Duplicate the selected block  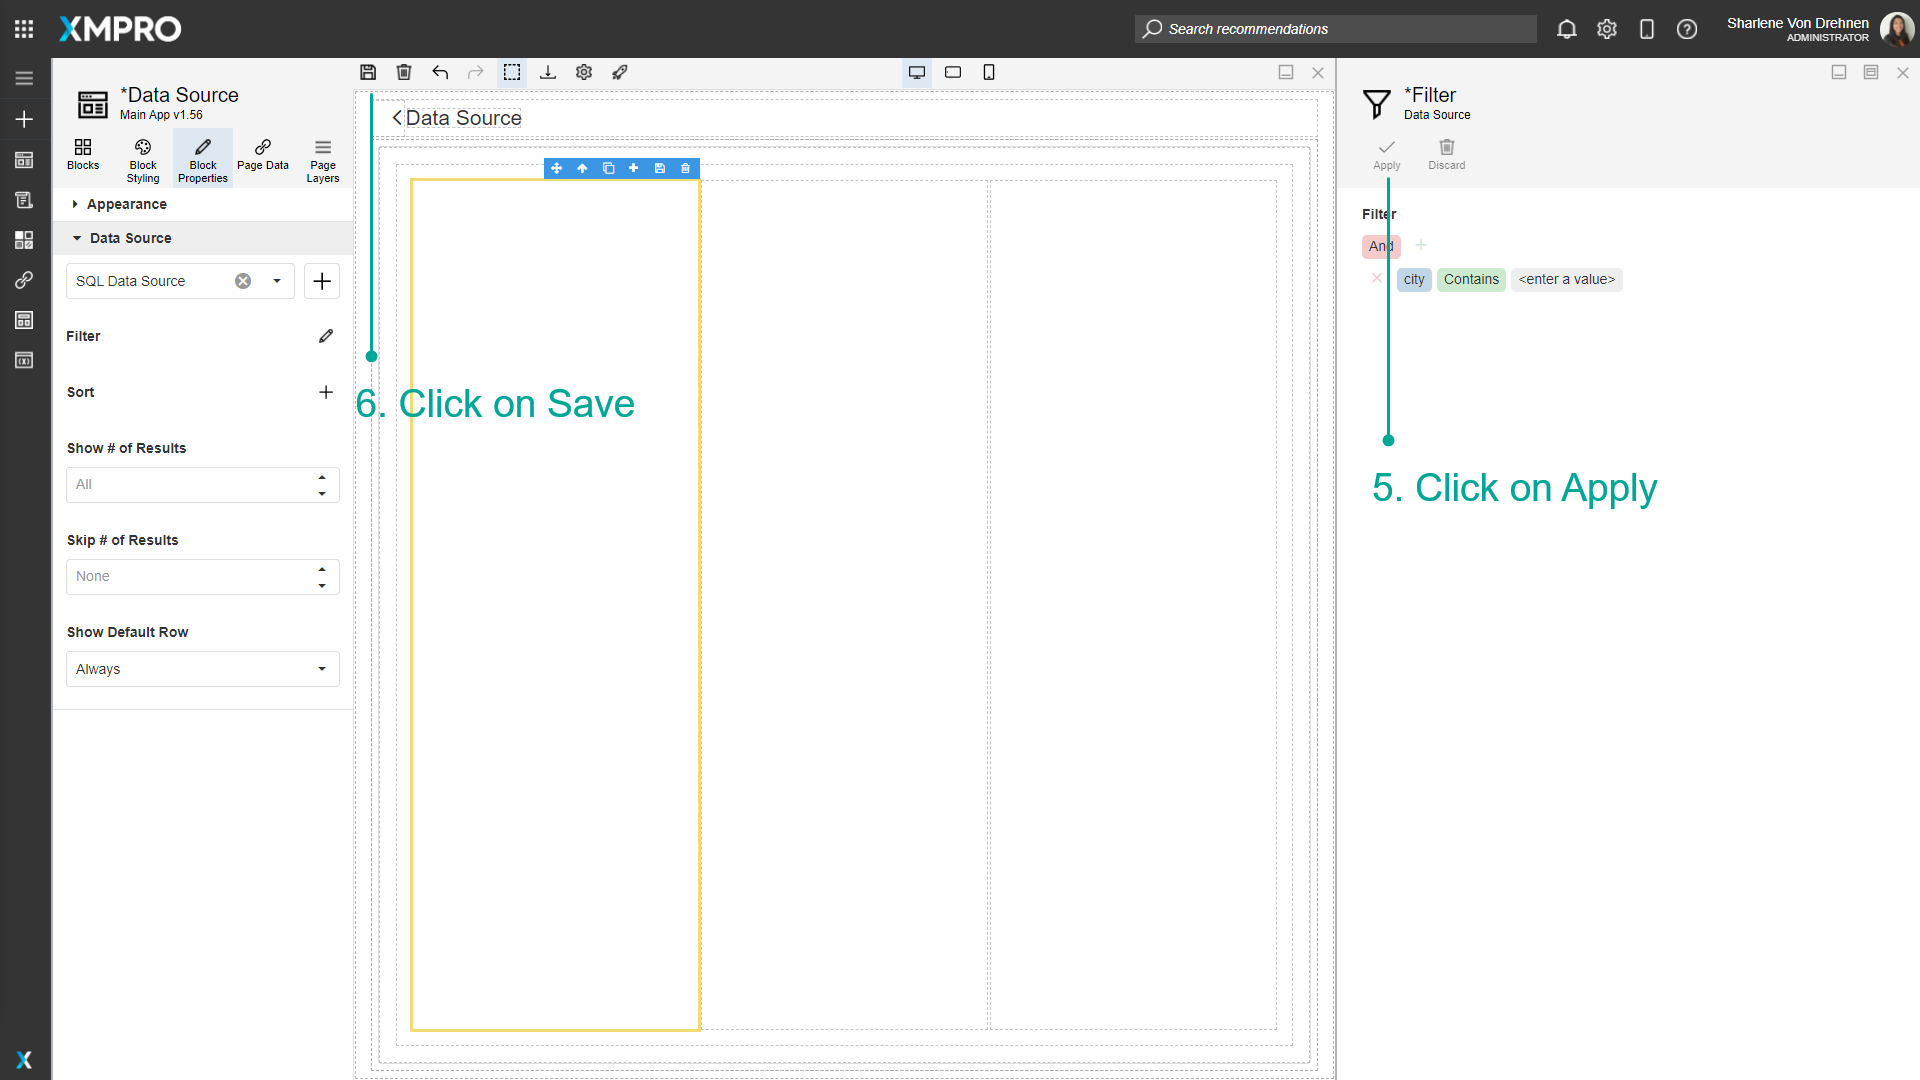609,168
